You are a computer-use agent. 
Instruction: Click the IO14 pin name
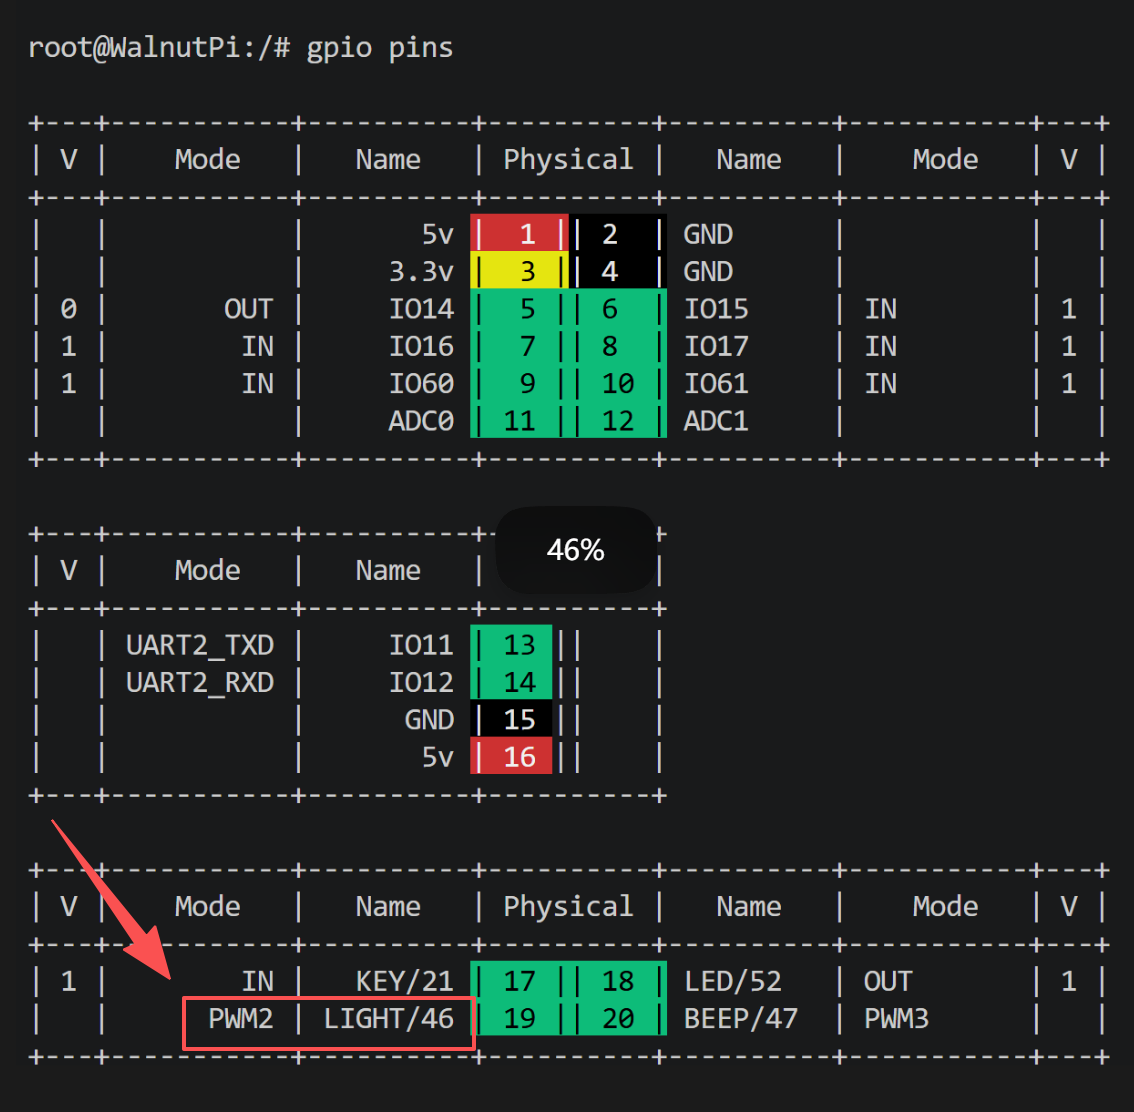click(x=422, y=309)
